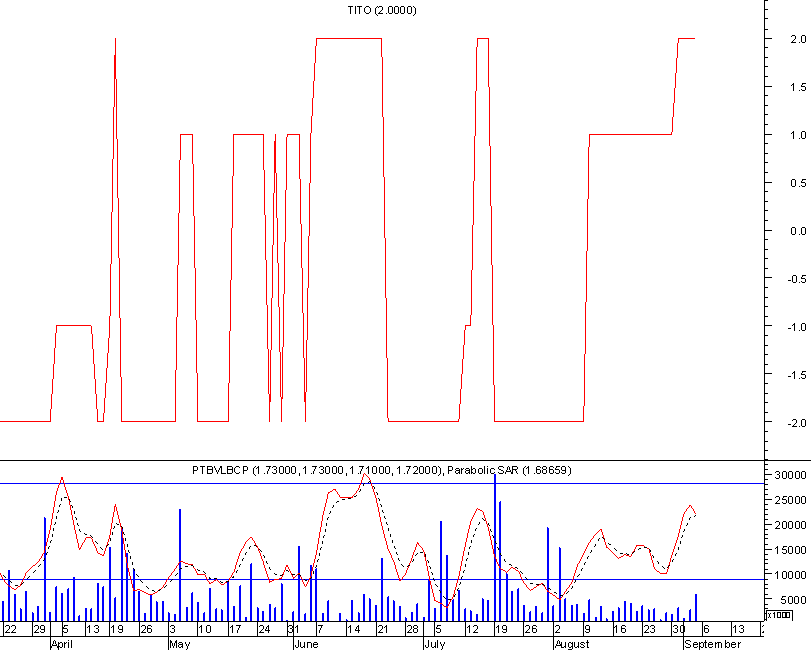Click the 0.5 value on the TITO axis
This screenshot has width=811, height=650.
coord(798,183)
